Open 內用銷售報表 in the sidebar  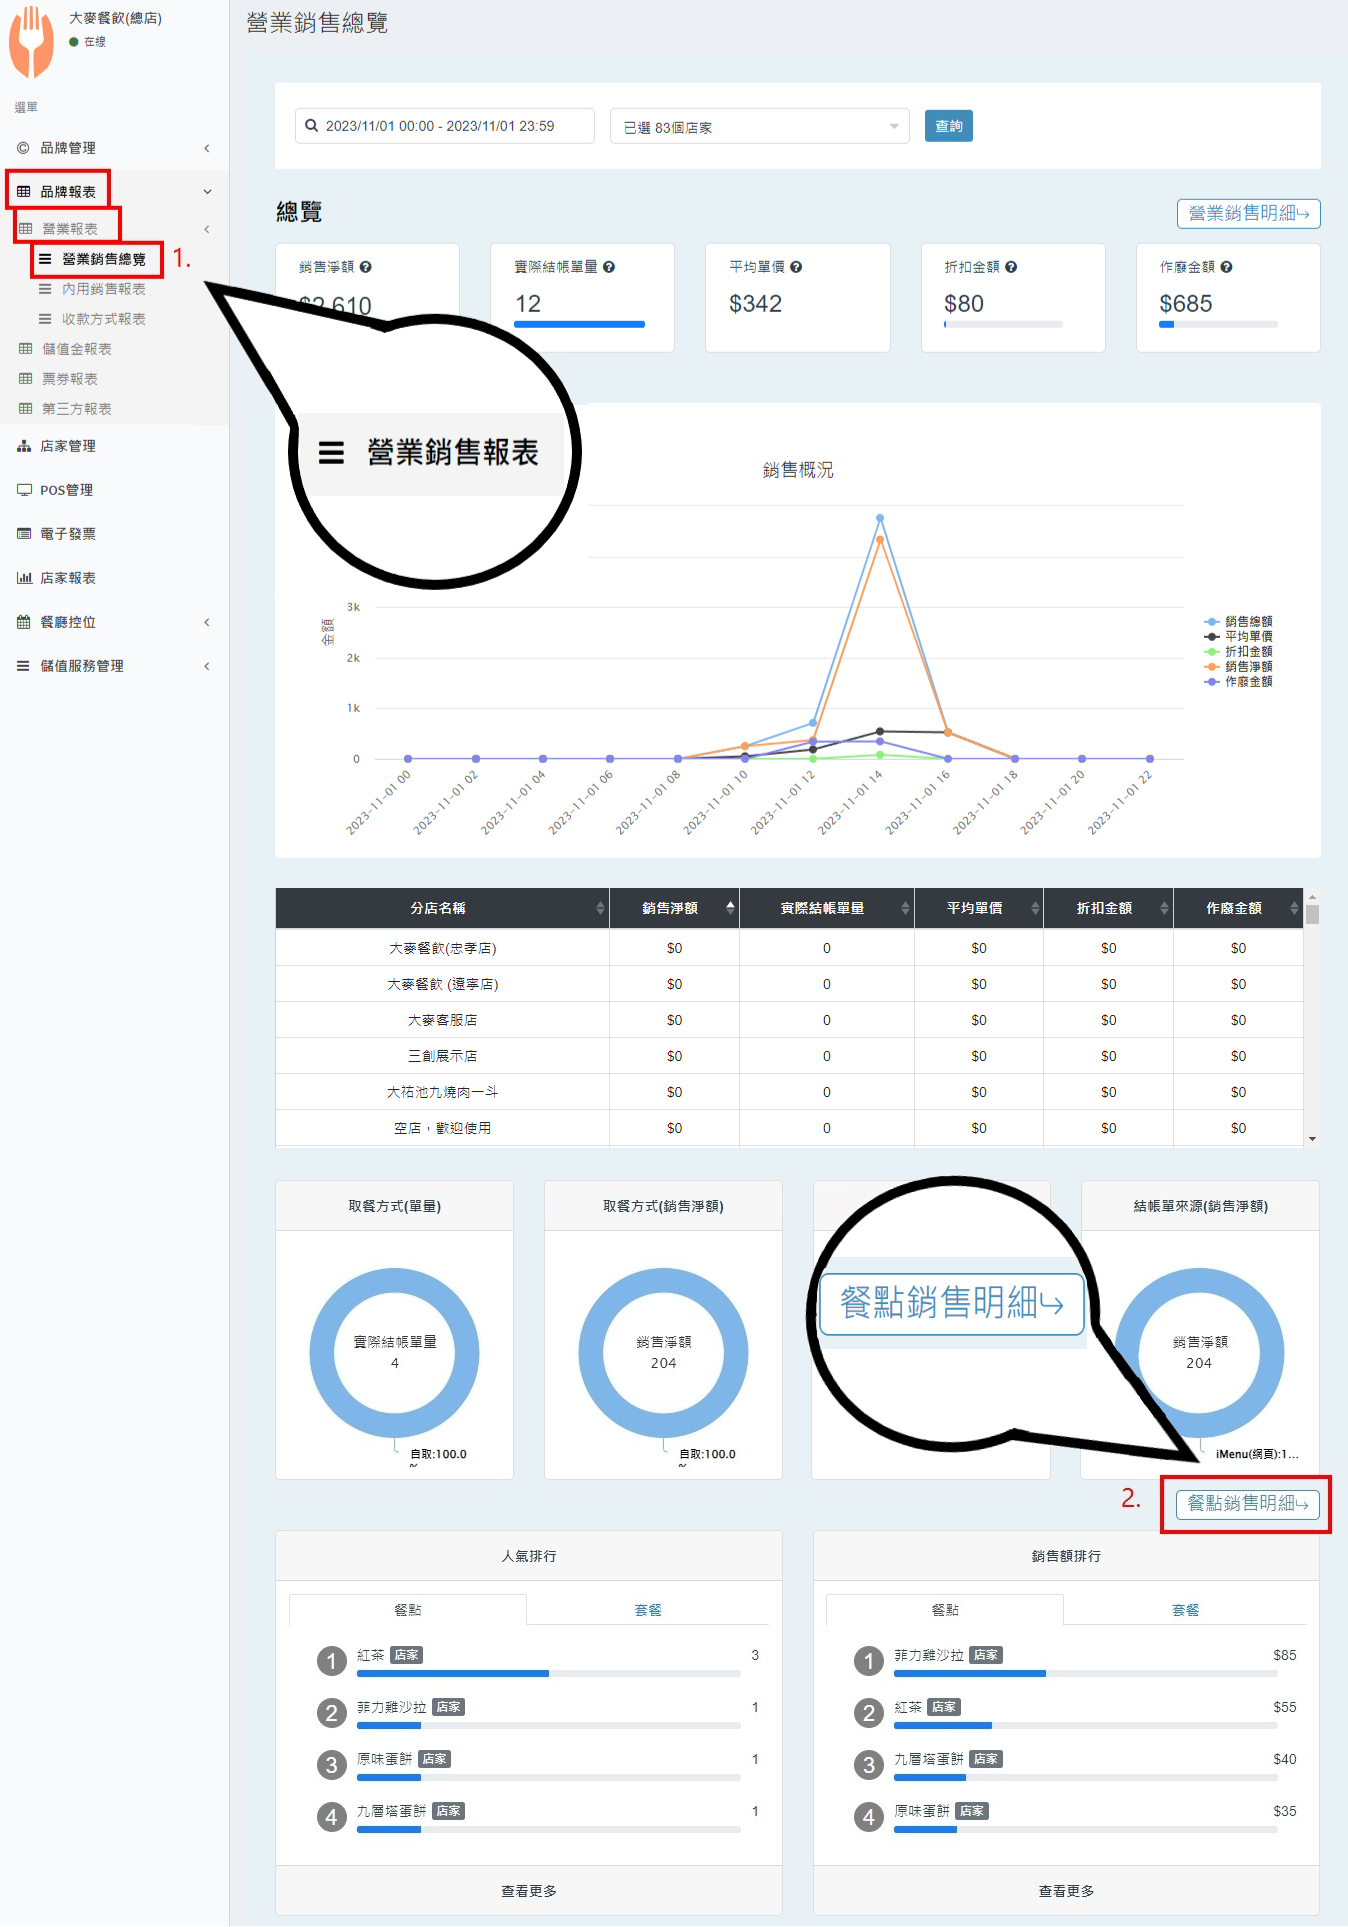pos(103,289)
